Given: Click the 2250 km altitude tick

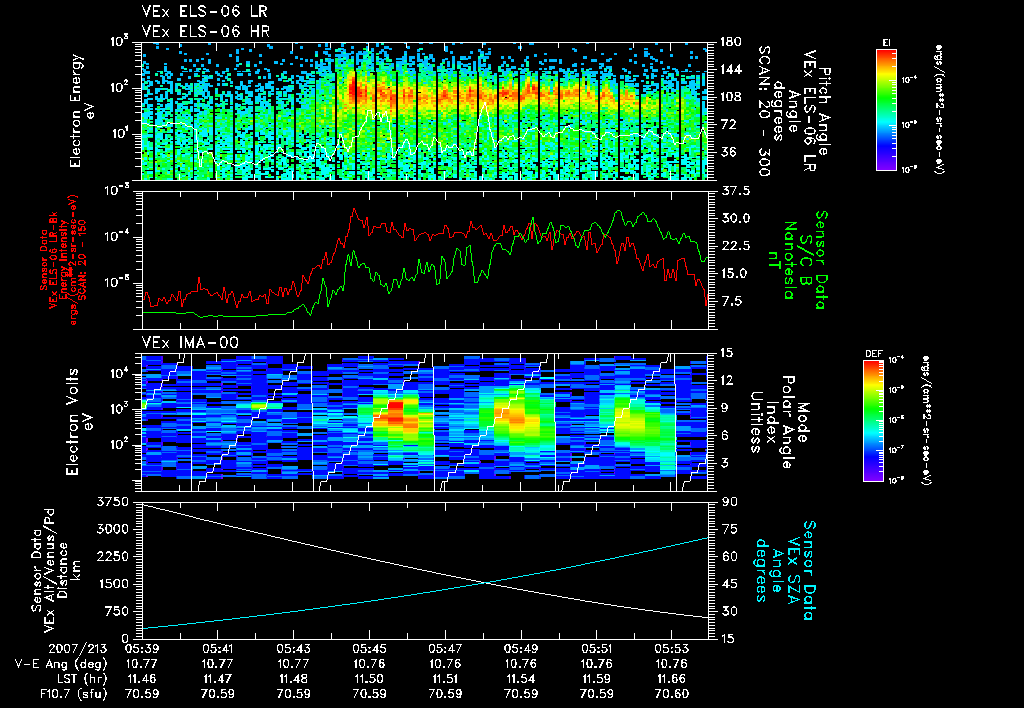Looking at the screenshot, I should point(112,556).
